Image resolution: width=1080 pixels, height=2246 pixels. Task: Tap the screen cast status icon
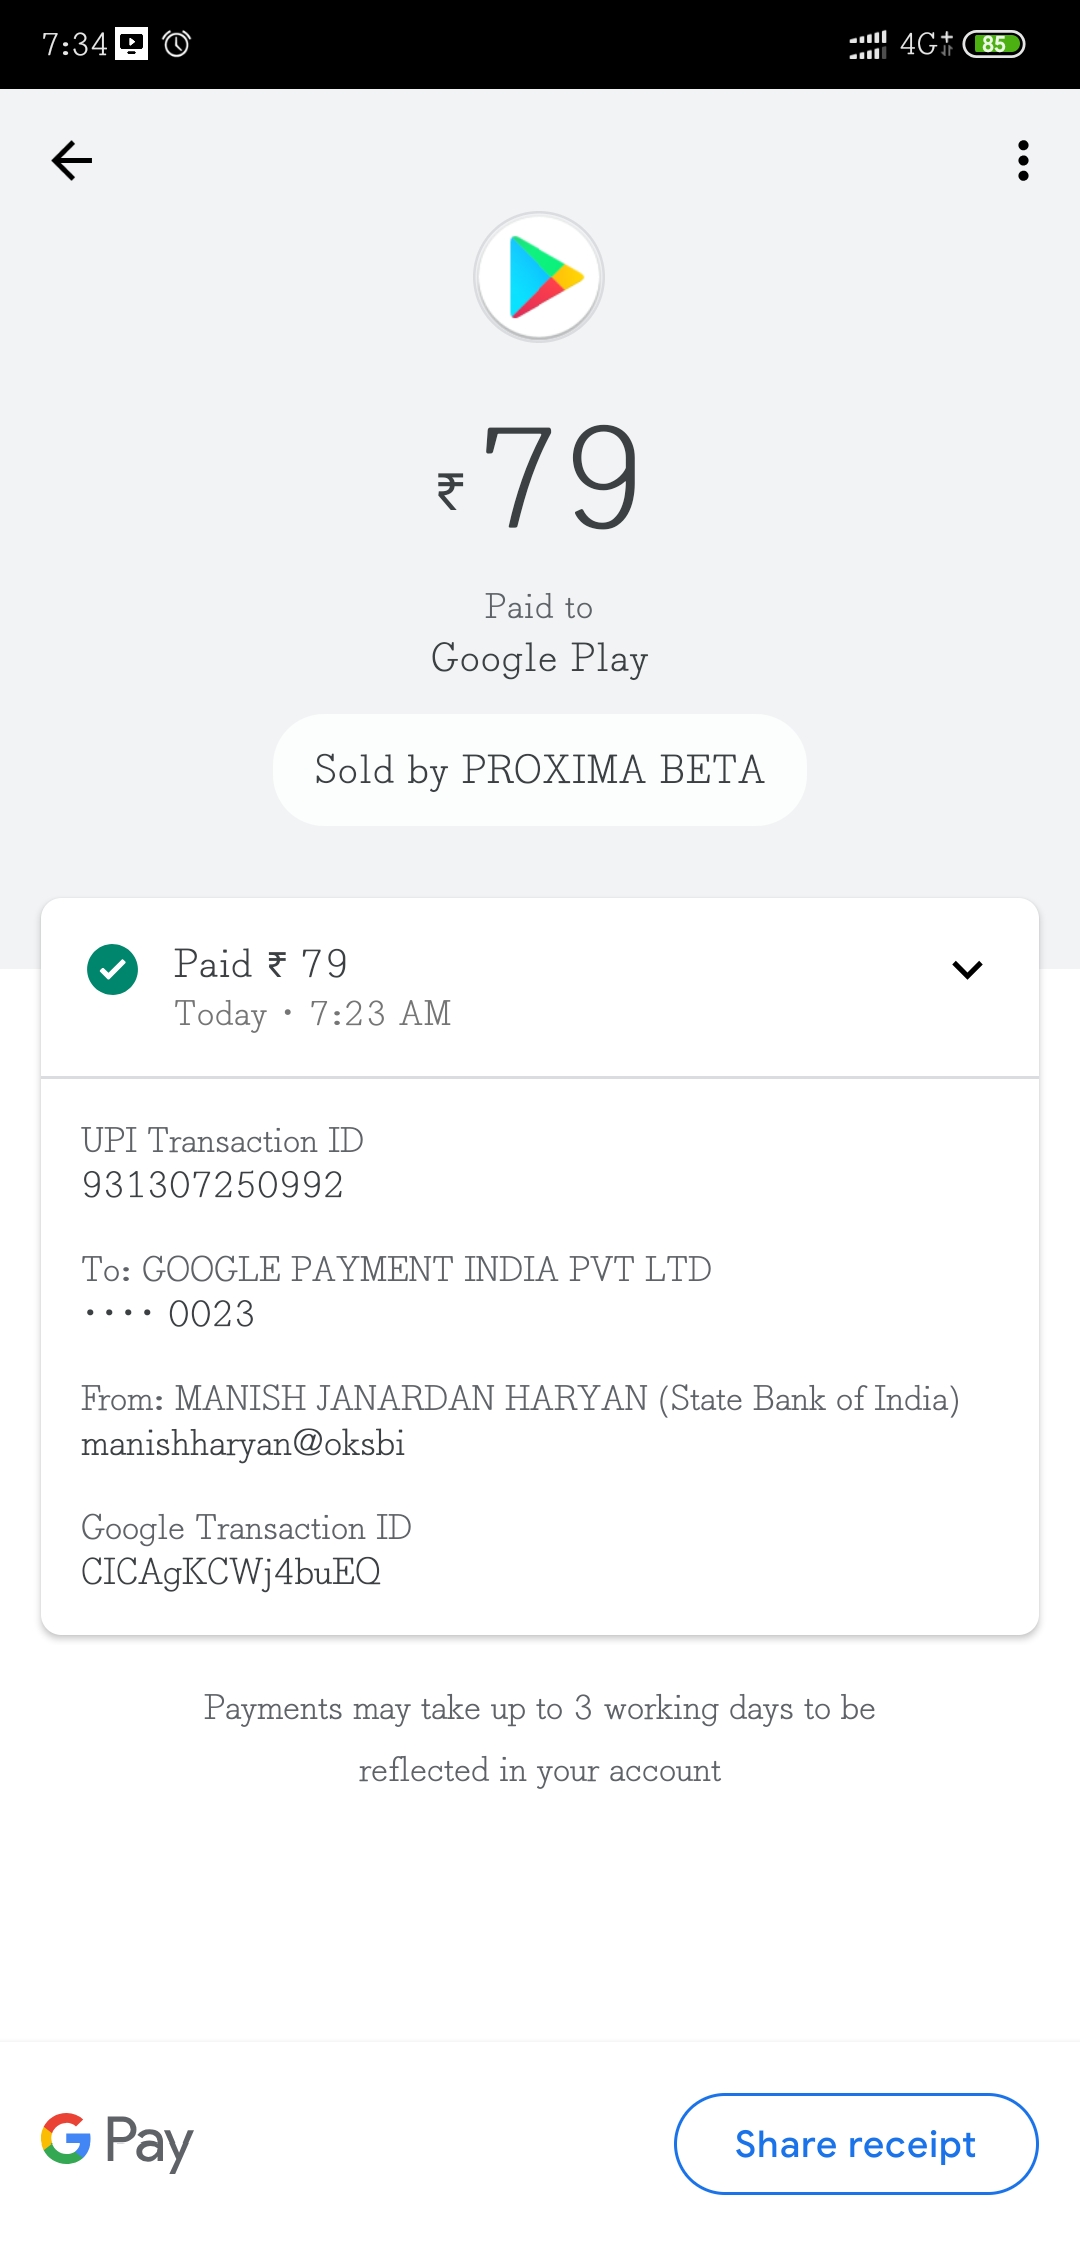pos(132,44)
